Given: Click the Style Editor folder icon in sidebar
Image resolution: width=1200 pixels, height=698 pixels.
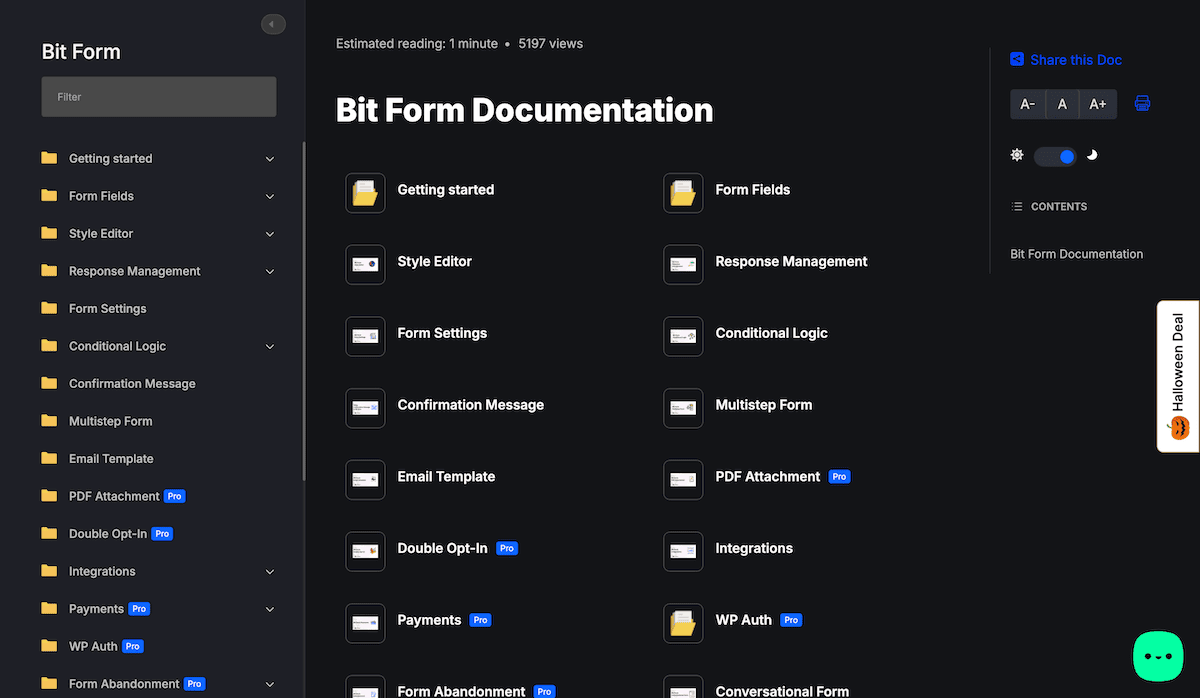Looking at the screenshot, I should [x=49, y=233].
